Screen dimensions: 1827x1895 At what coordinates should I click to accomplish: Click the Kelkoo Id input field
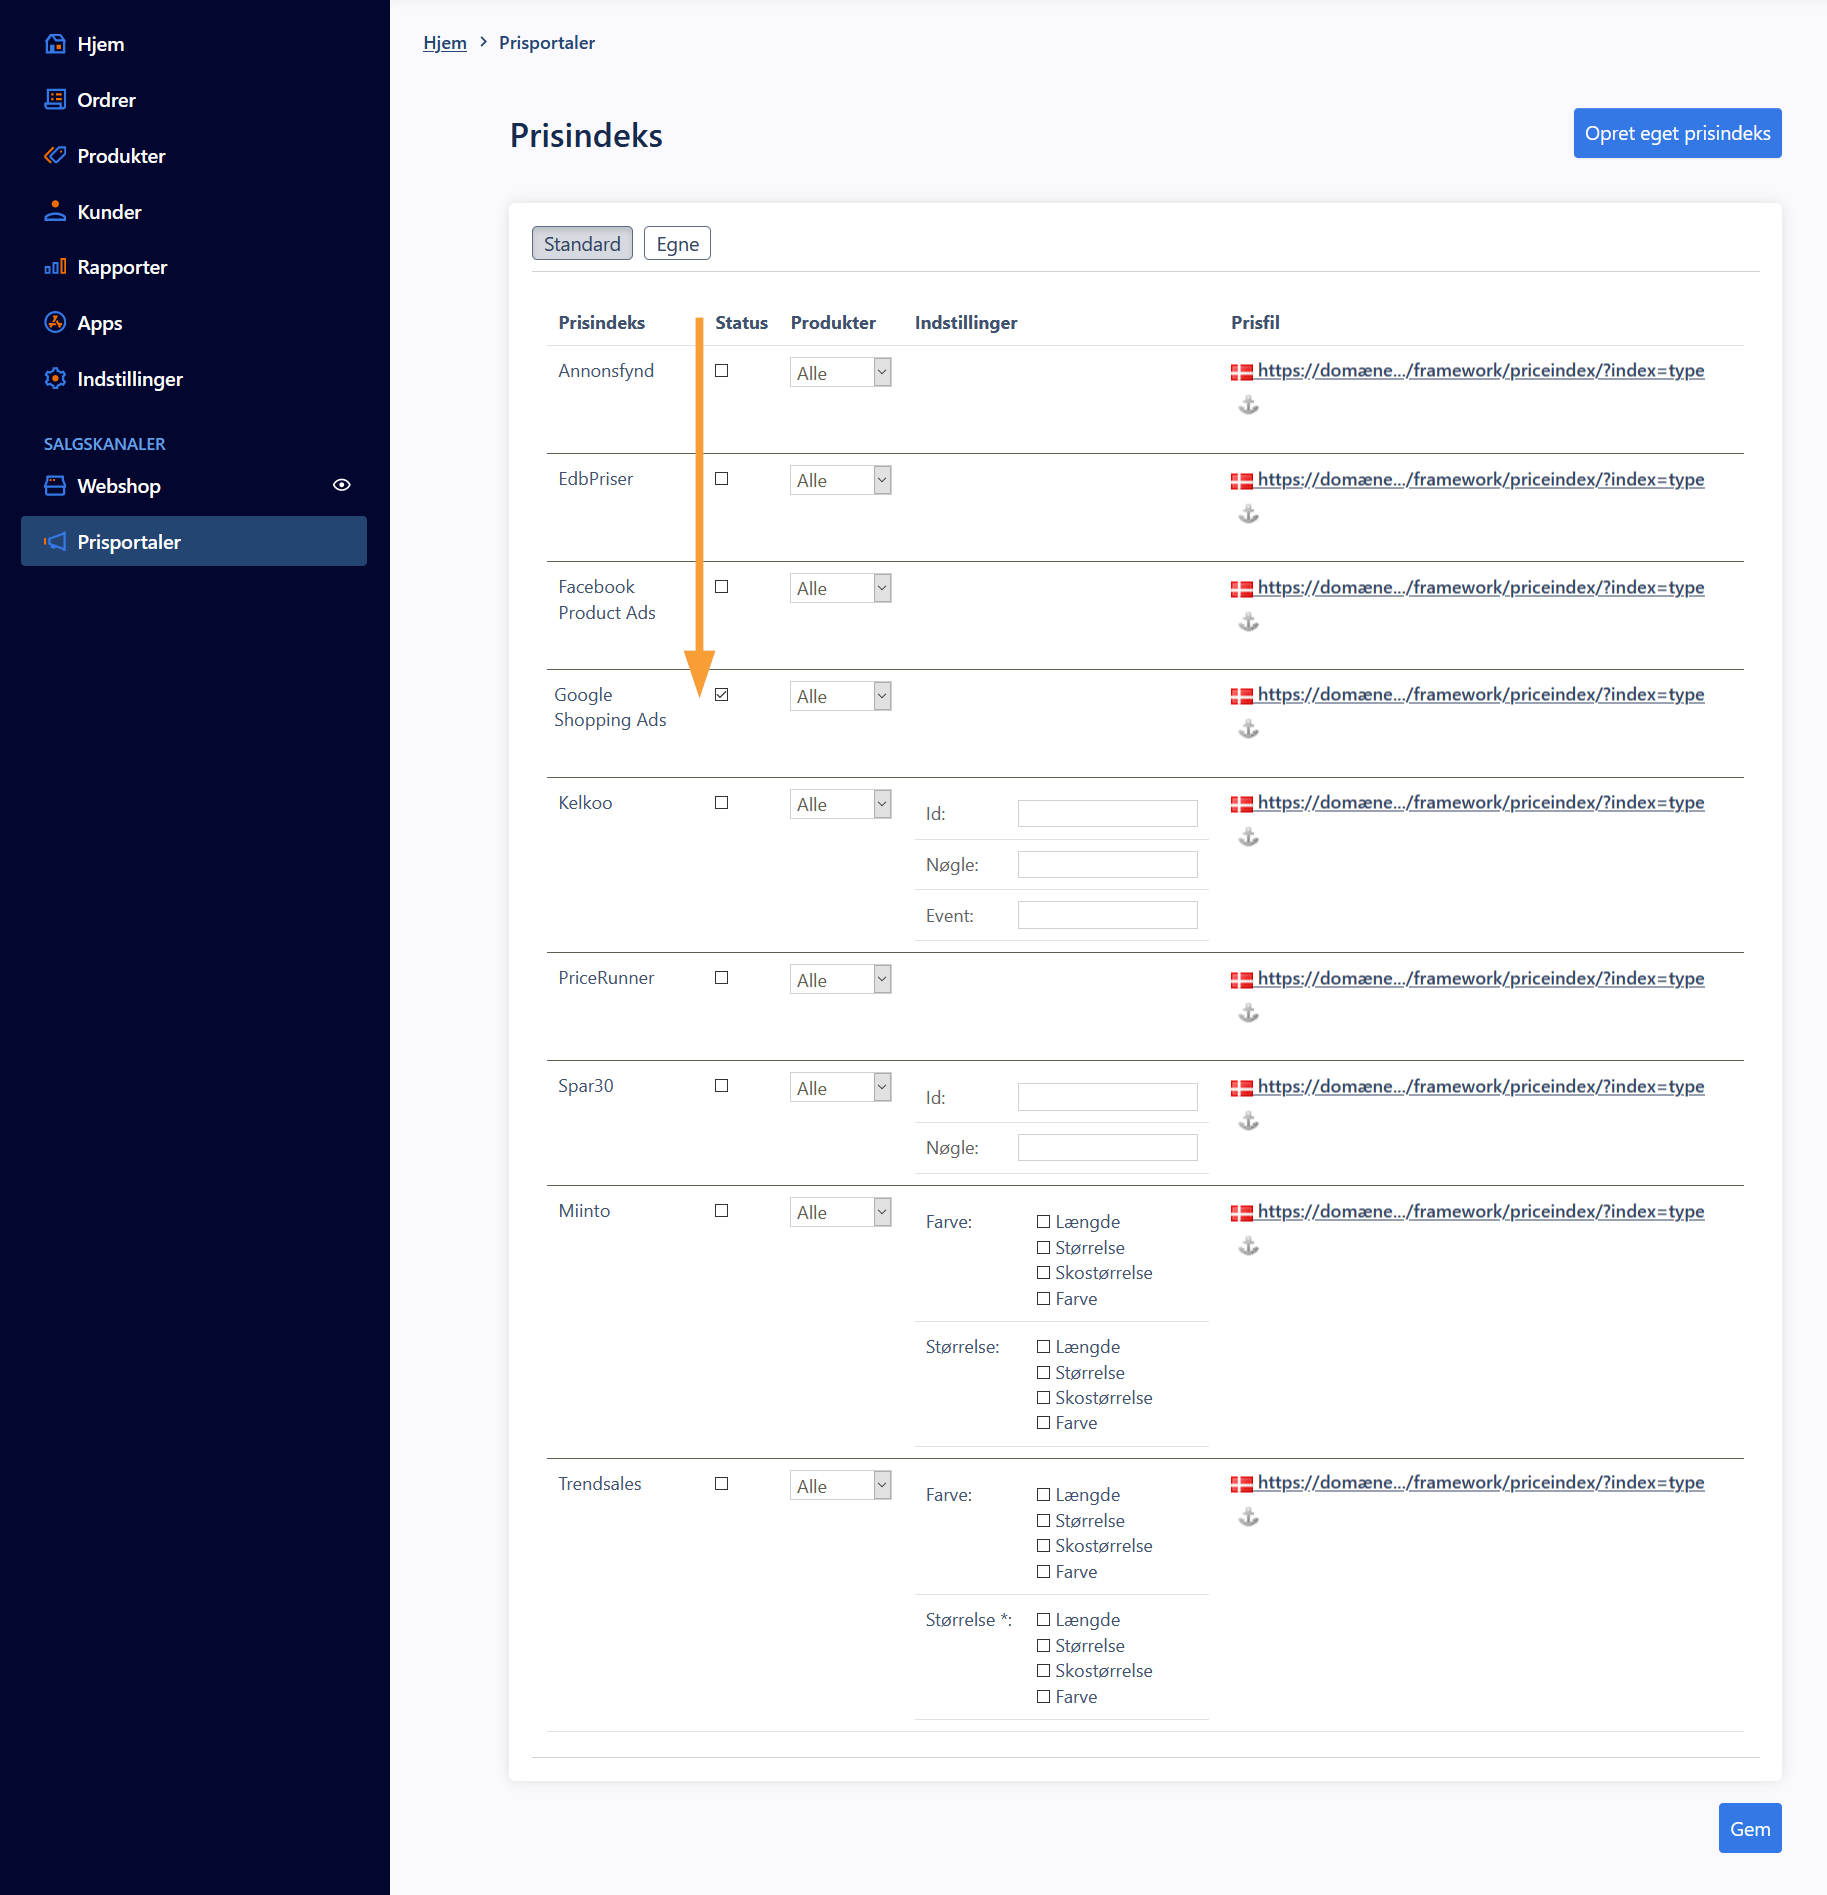click(1108, 814)
